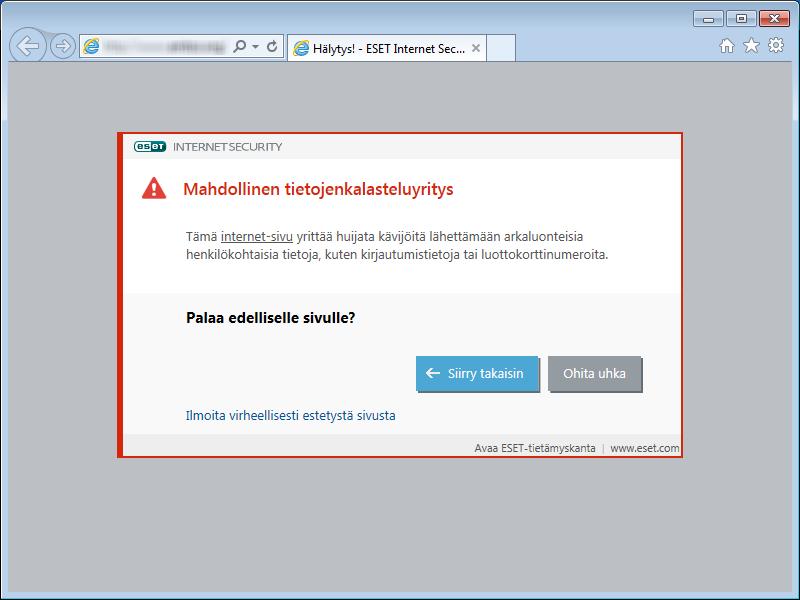Maximize the browser window
Image resolution: width=800 pixels, height=600 pixels.
(x=741, y=19)
